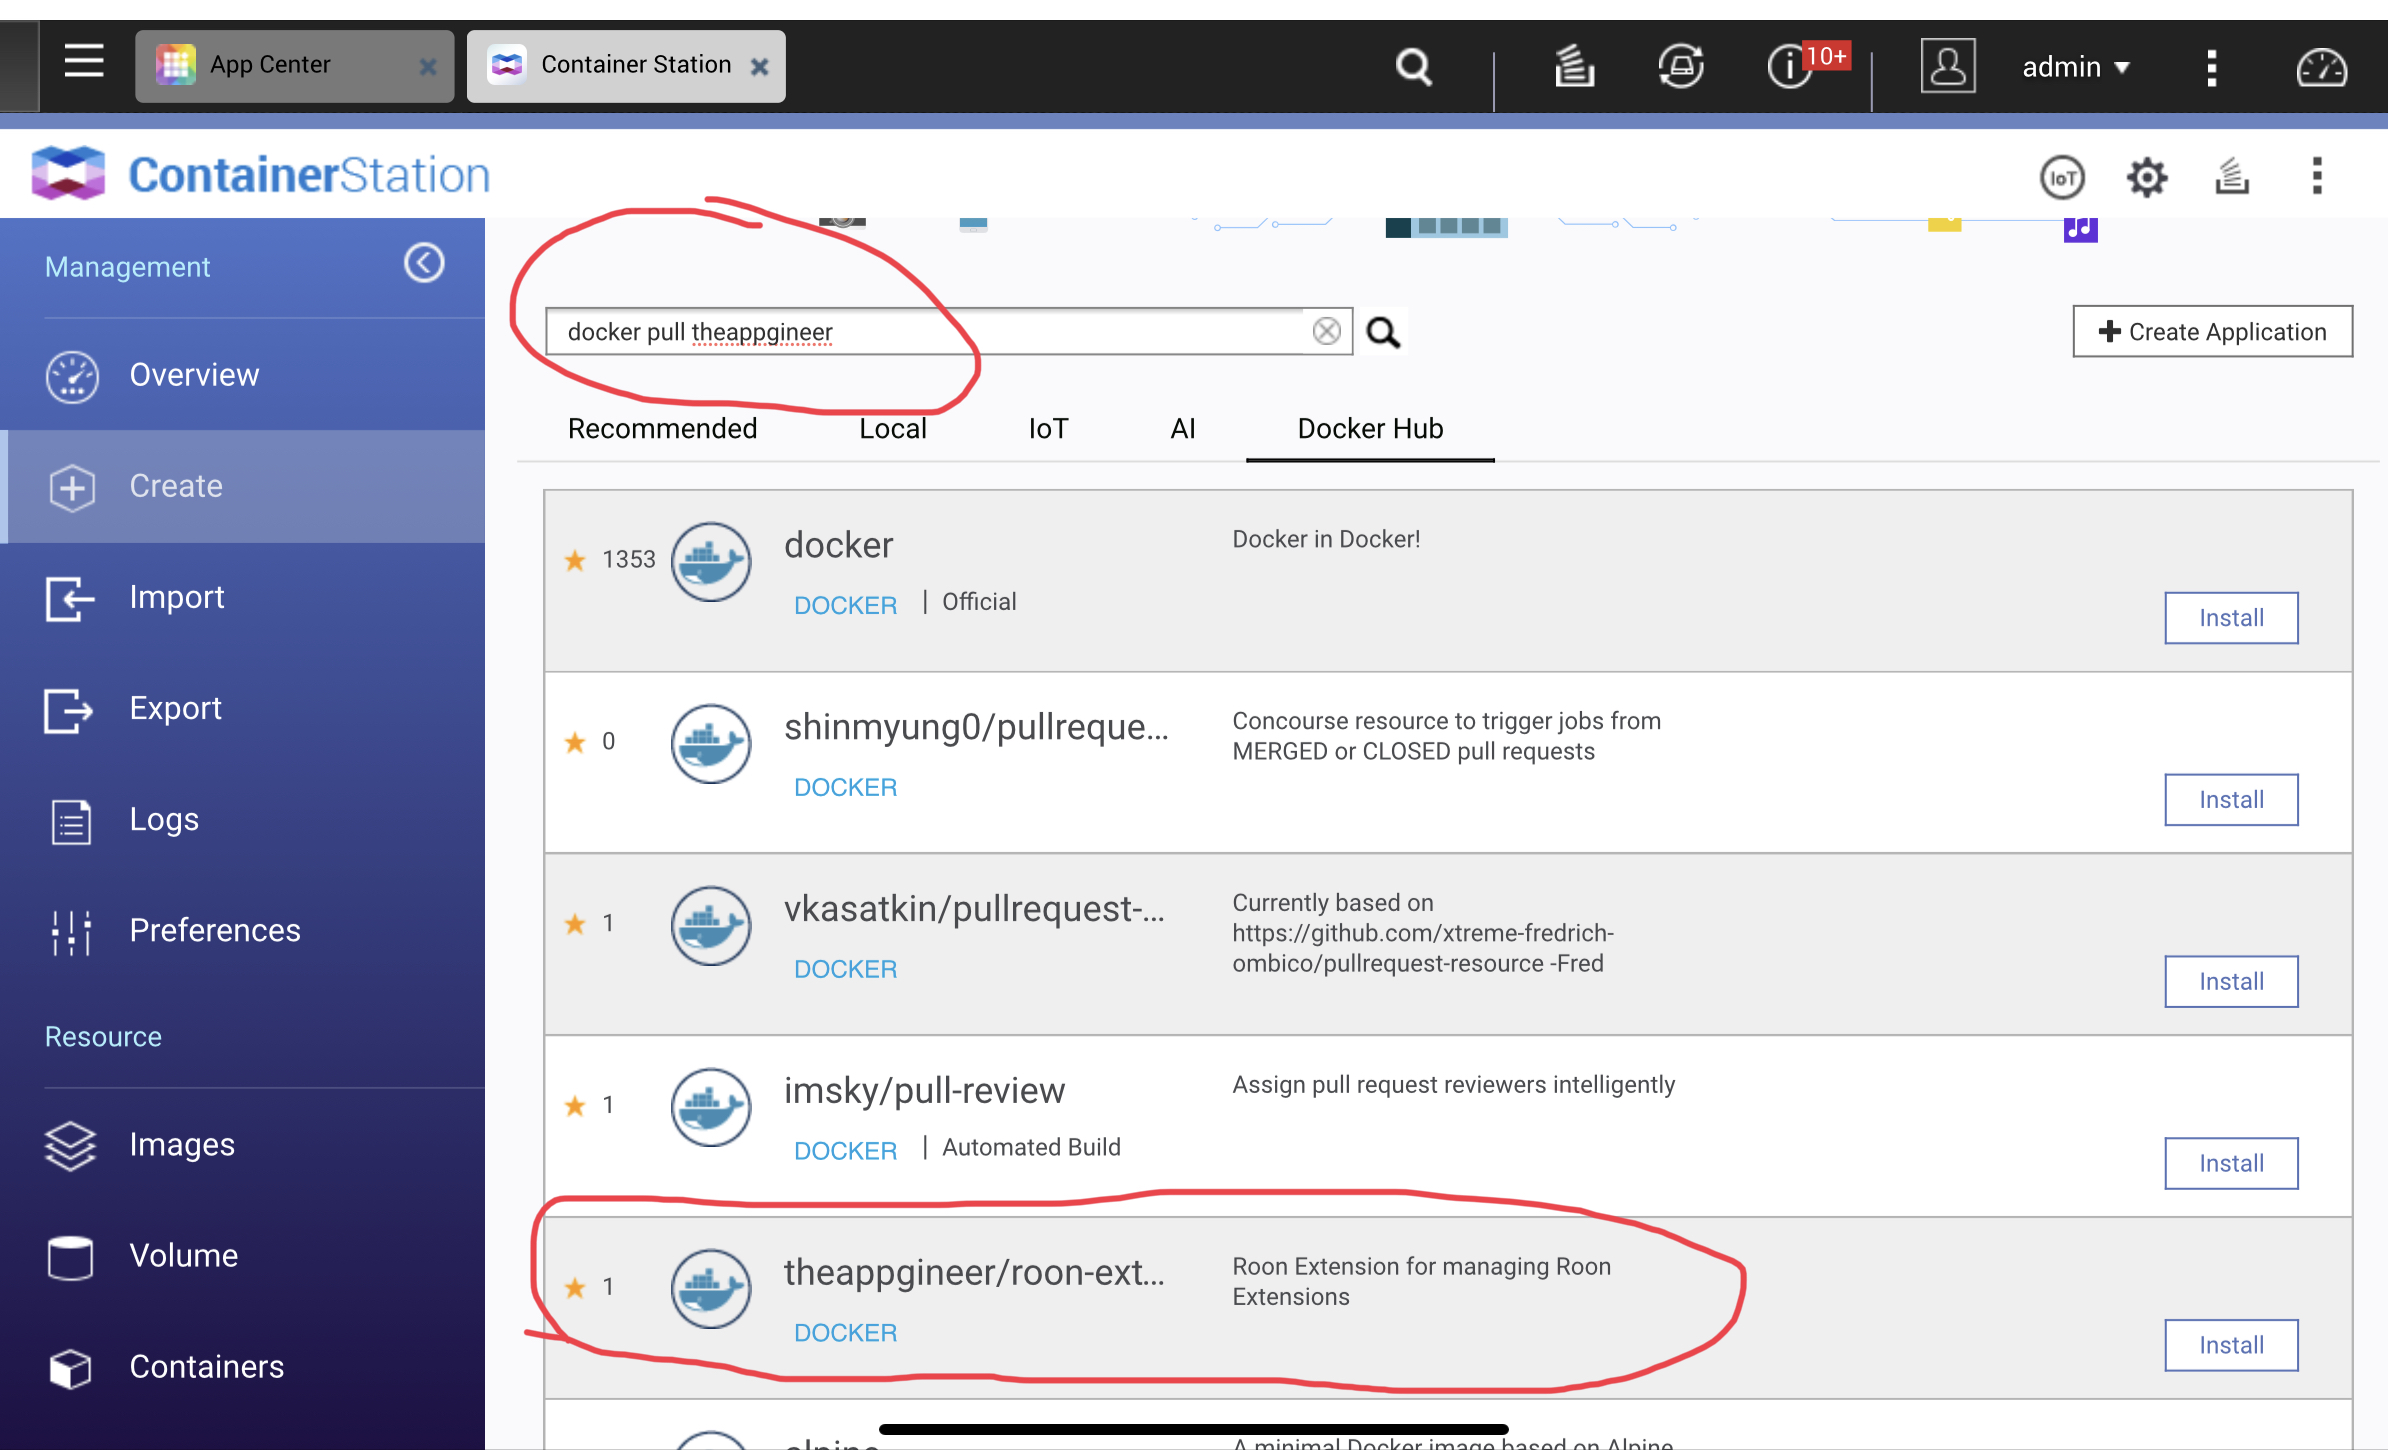The width and height of the screenshot is (2388, 1450).
Task: Install vkasatkin/pullrequest image
Action: (x=2231, y=982)
